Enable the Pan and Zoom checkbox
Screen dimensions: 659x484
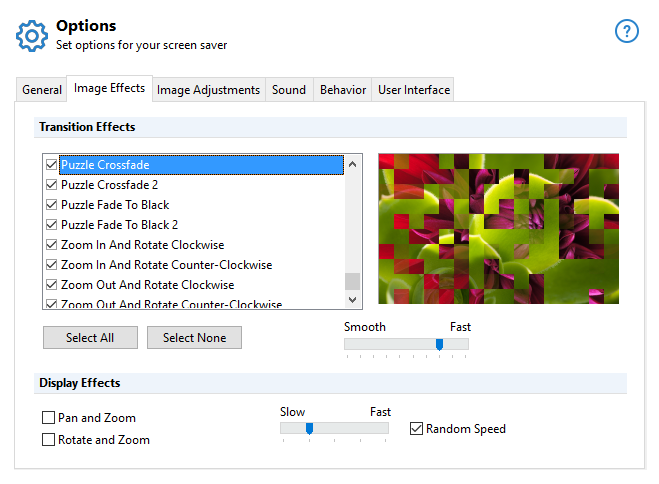pos(49,418)
